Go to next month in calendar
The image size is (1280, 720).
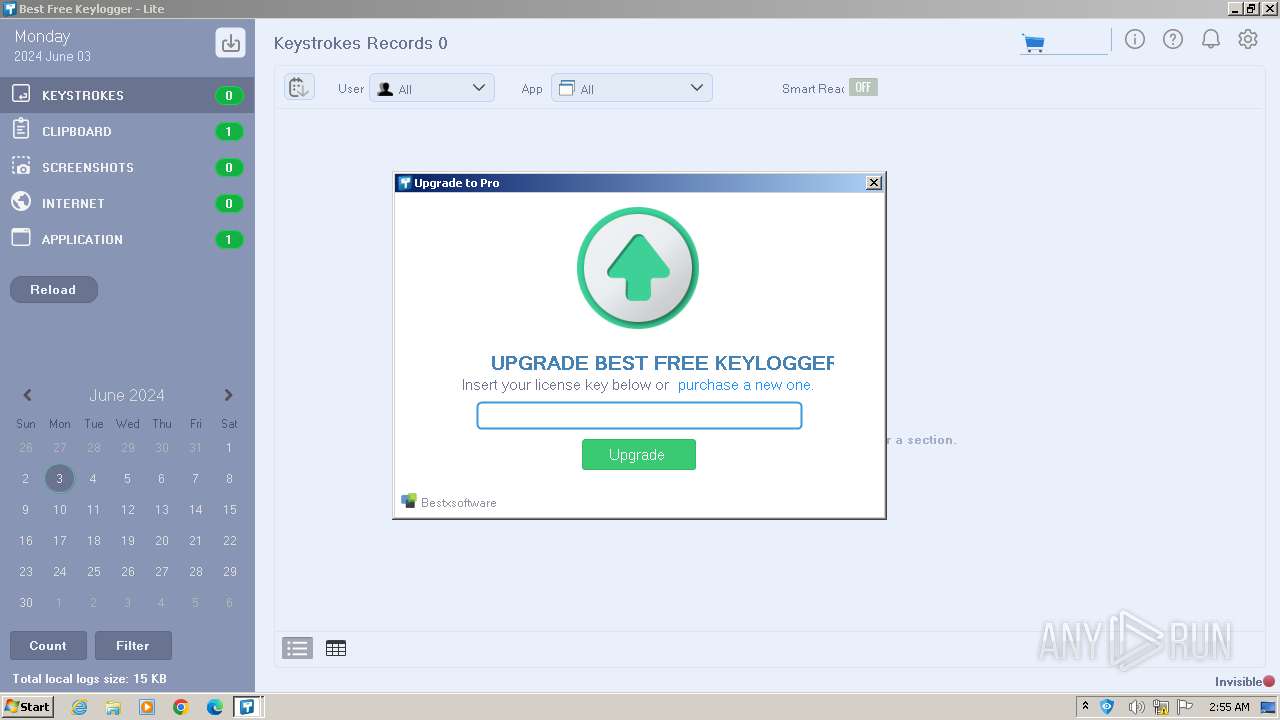click(x=228, y=395)
